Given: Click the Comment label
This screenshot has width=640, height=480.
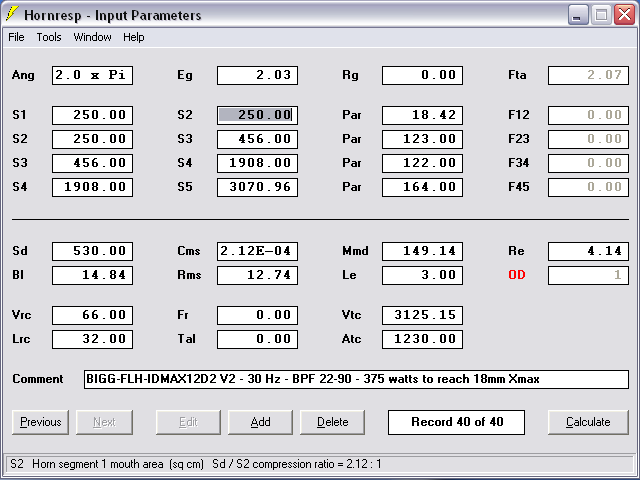Looking at the screenshot, I should click(x=38, y=379).
